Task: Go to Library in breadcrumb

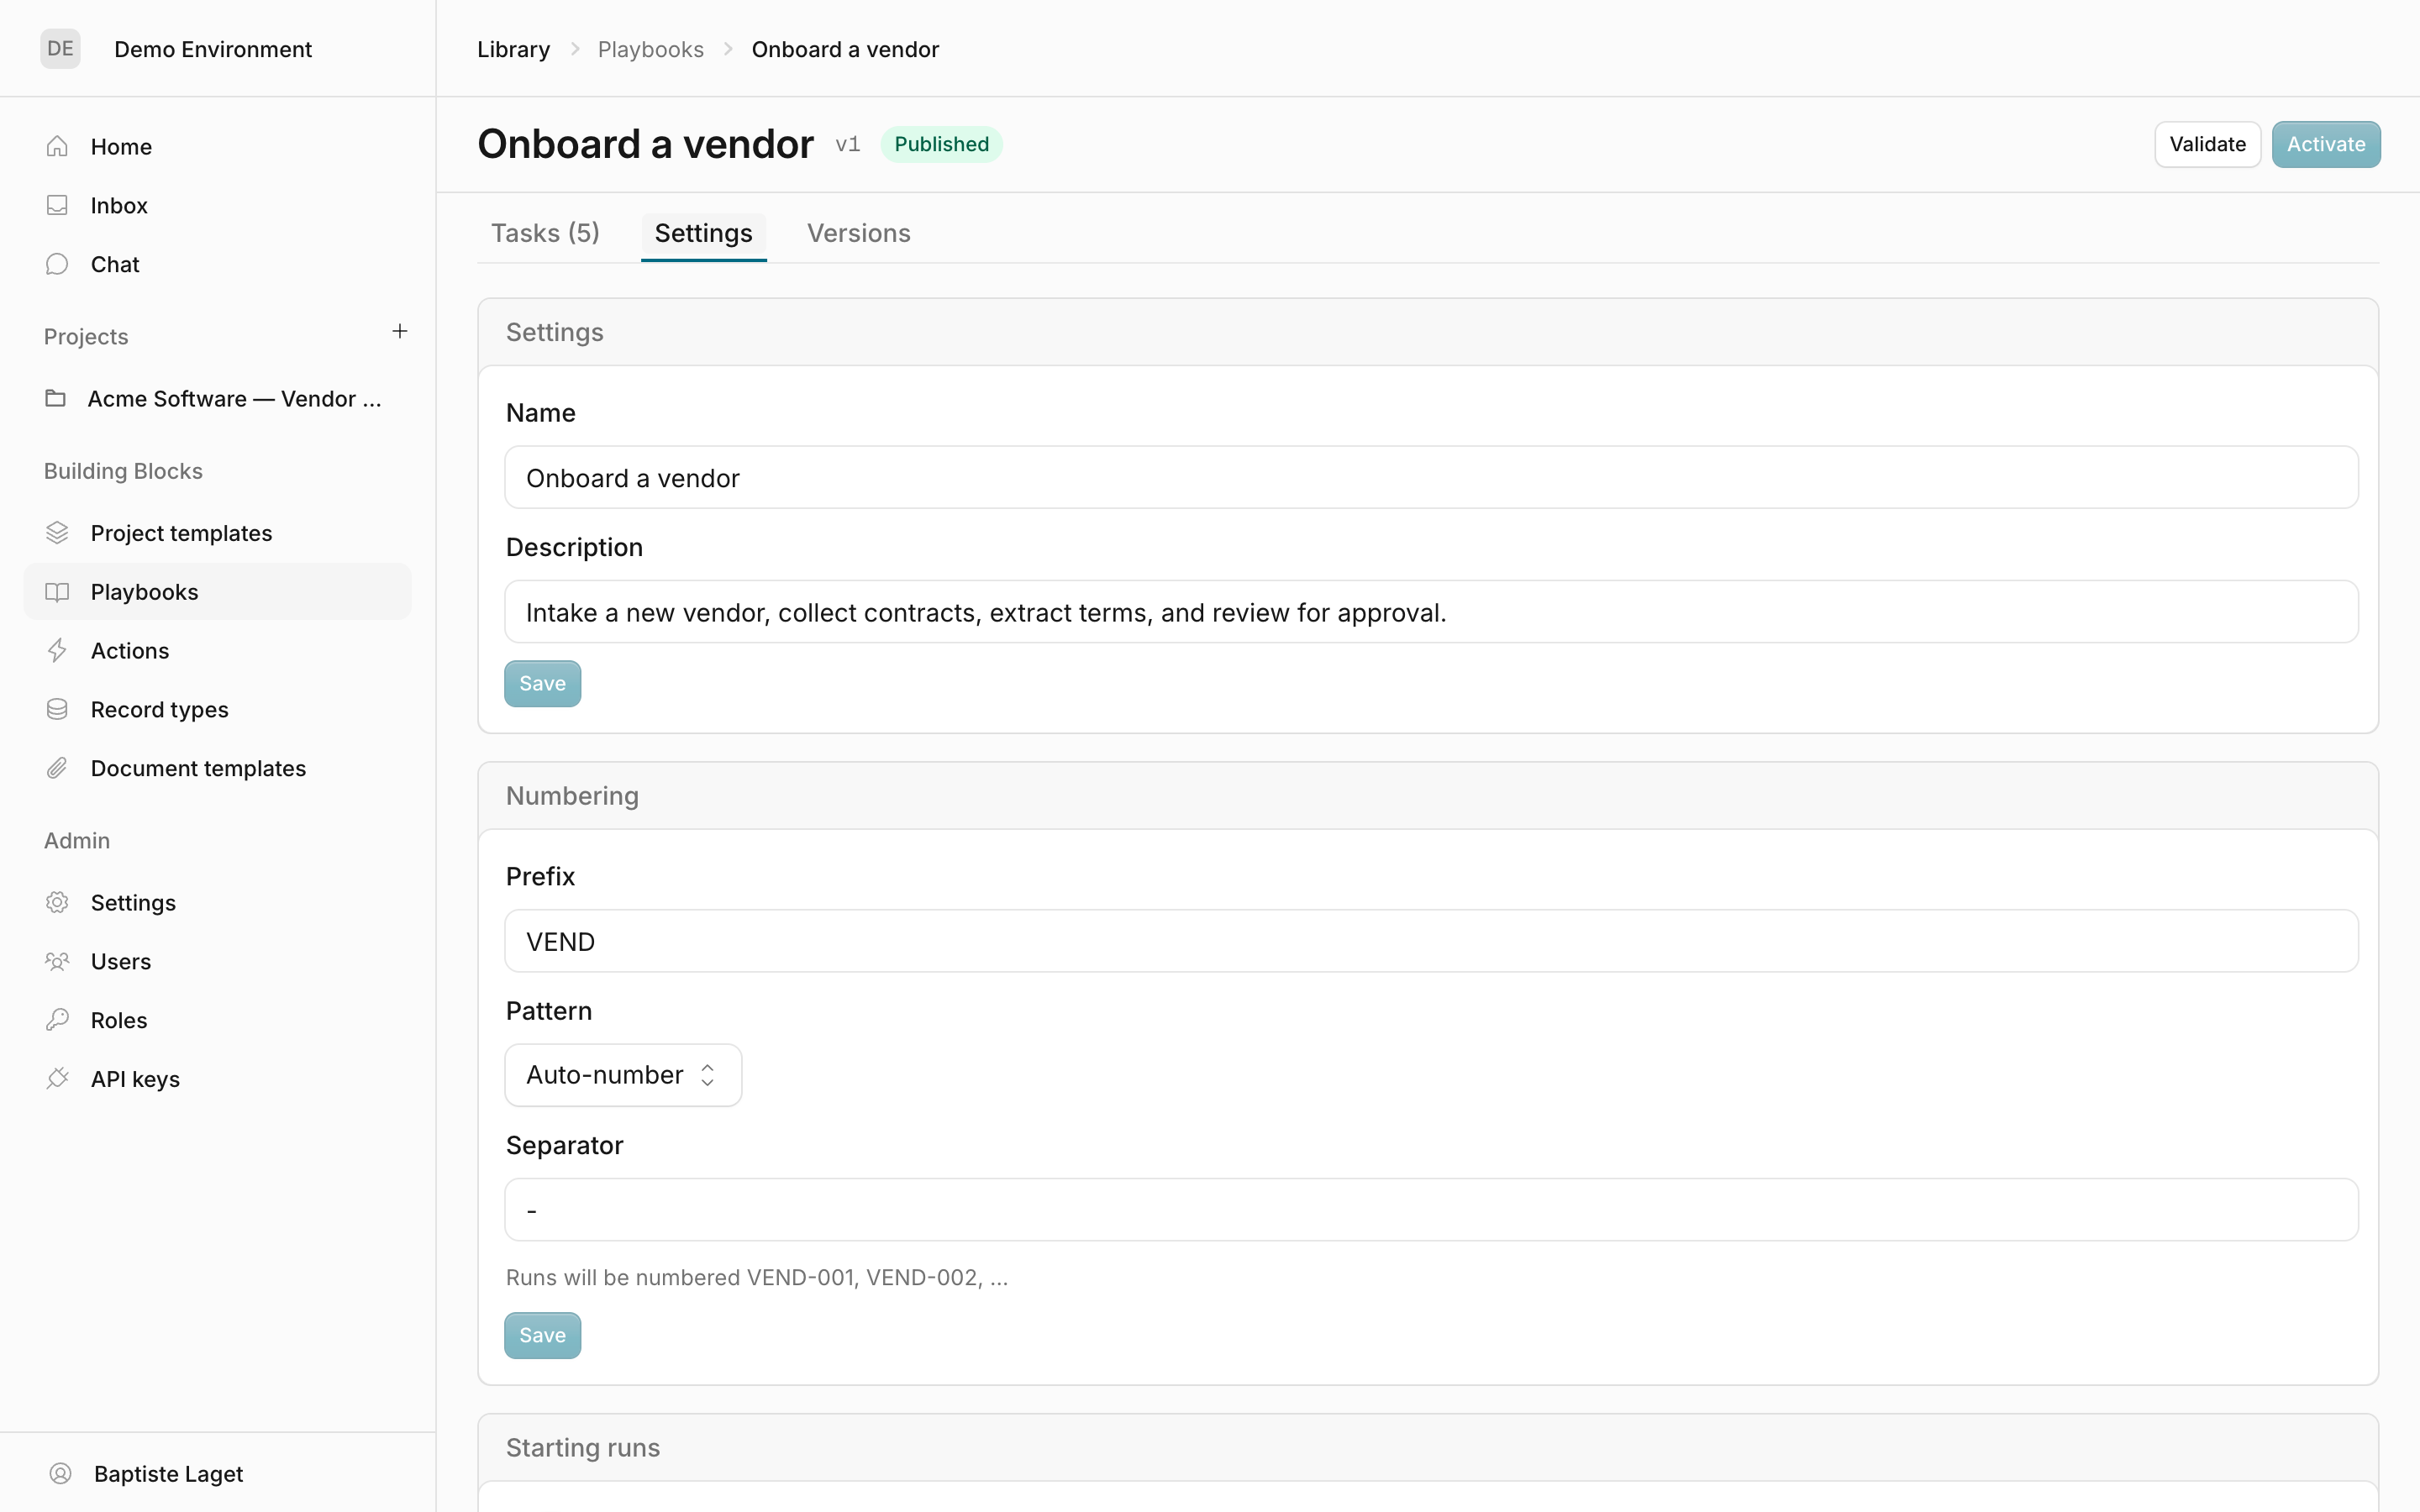Action: click(x=513, y=49)
